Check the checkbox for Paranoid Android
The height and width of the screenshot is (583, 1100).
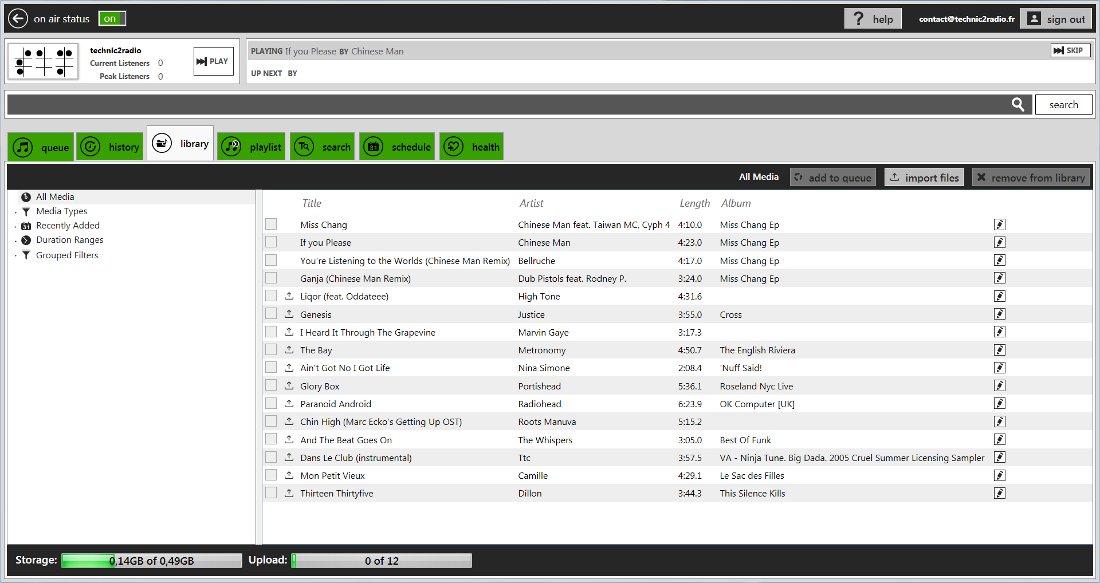271,404
